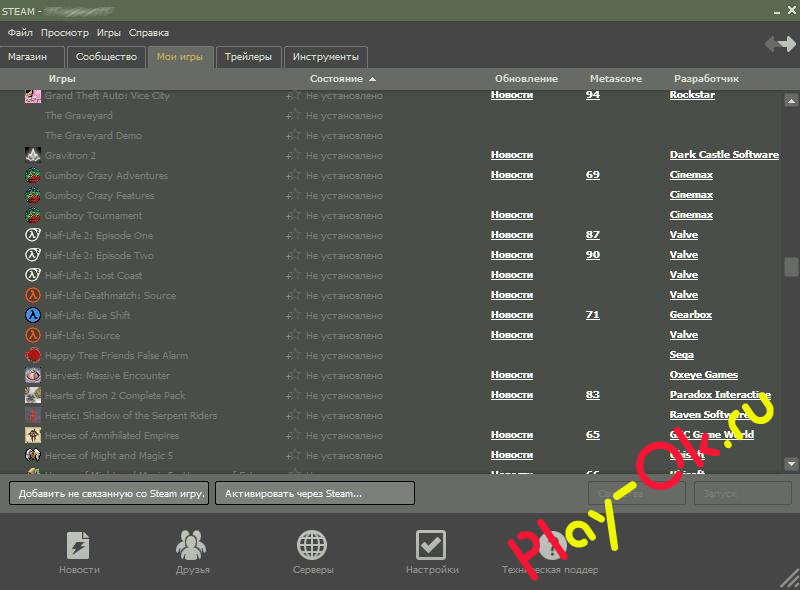Open the Справка menu
The image size is (800, 590).
(x=148, y=33)
